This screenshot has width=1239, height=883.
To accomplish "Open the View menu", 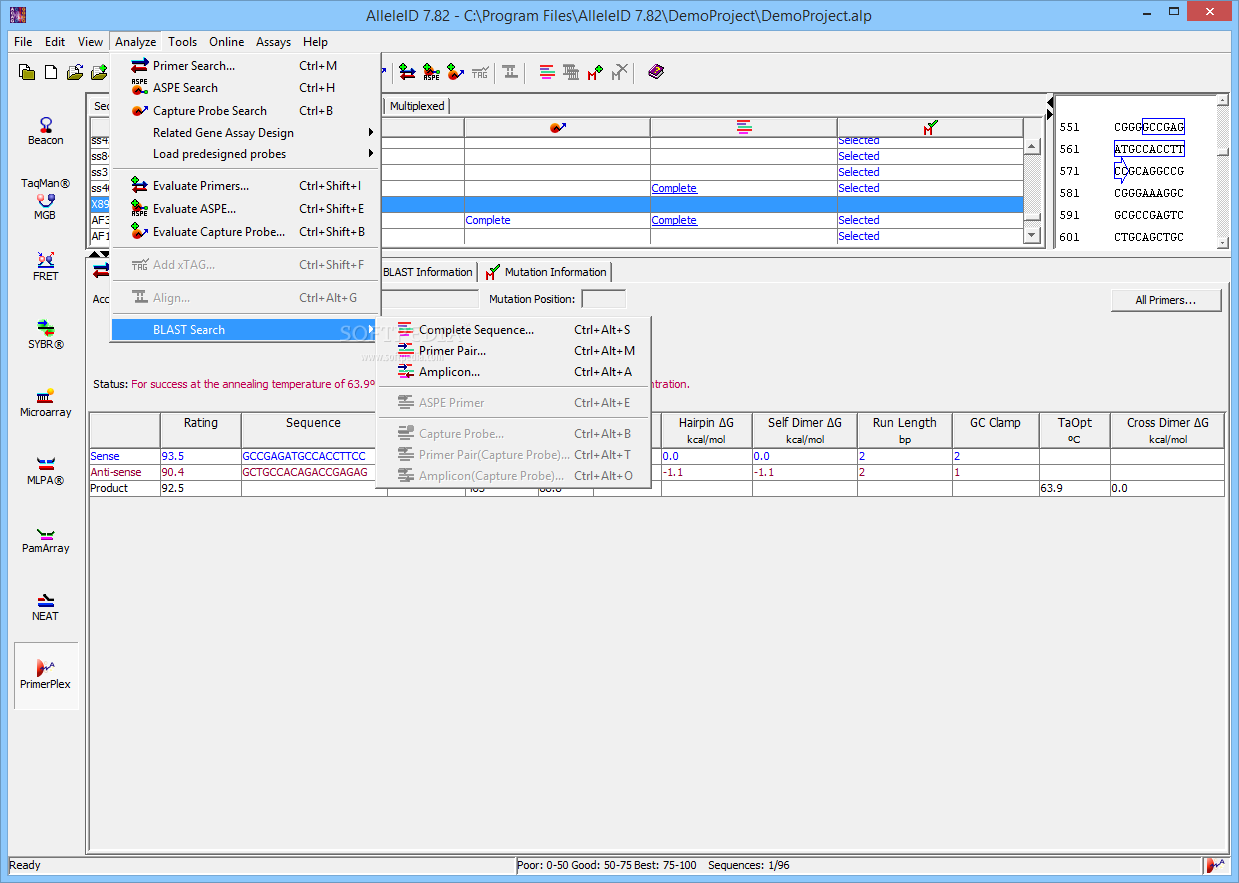I will 90,42.
